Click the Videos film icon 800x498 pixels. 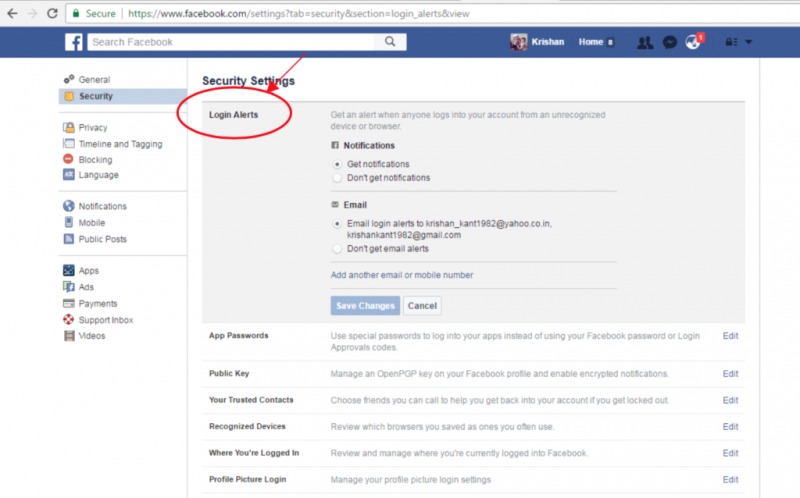(69, 335)
